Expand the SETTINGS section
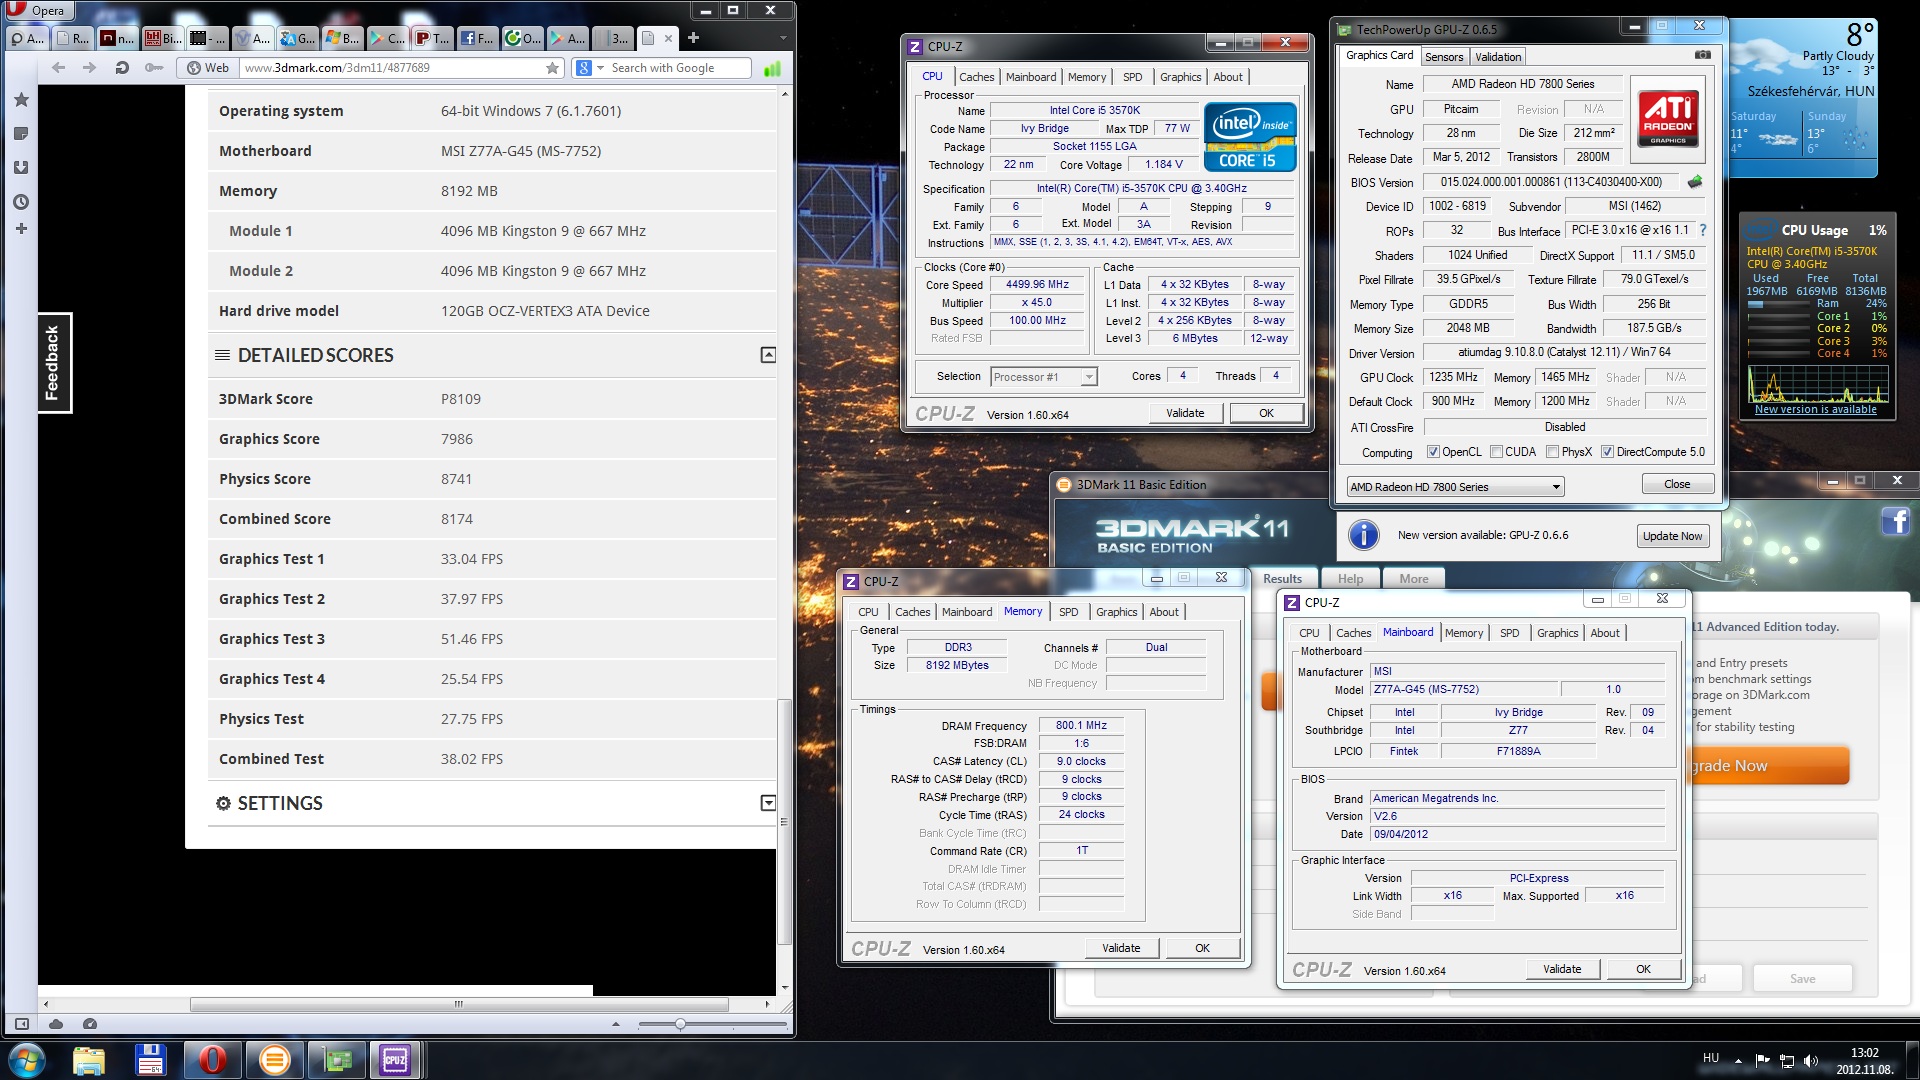Viewport: 1920px width, 1080px height. (x=768, y=803)
